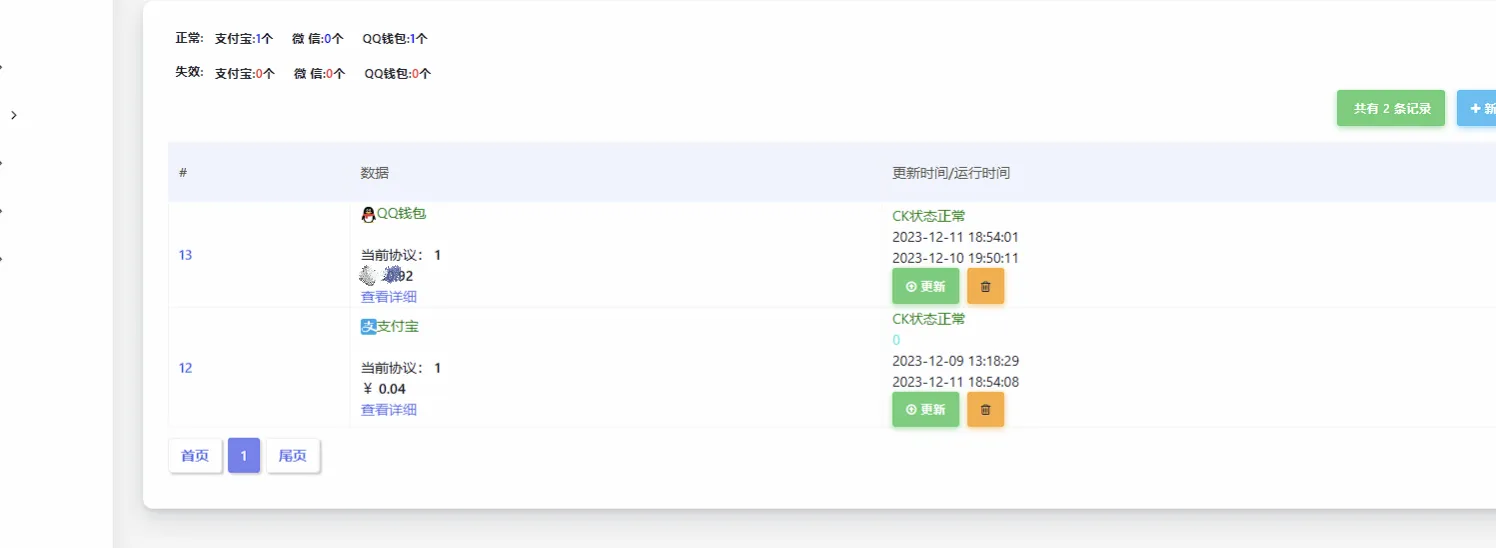
Task: Click the # column header
Action: pos(183,173)
